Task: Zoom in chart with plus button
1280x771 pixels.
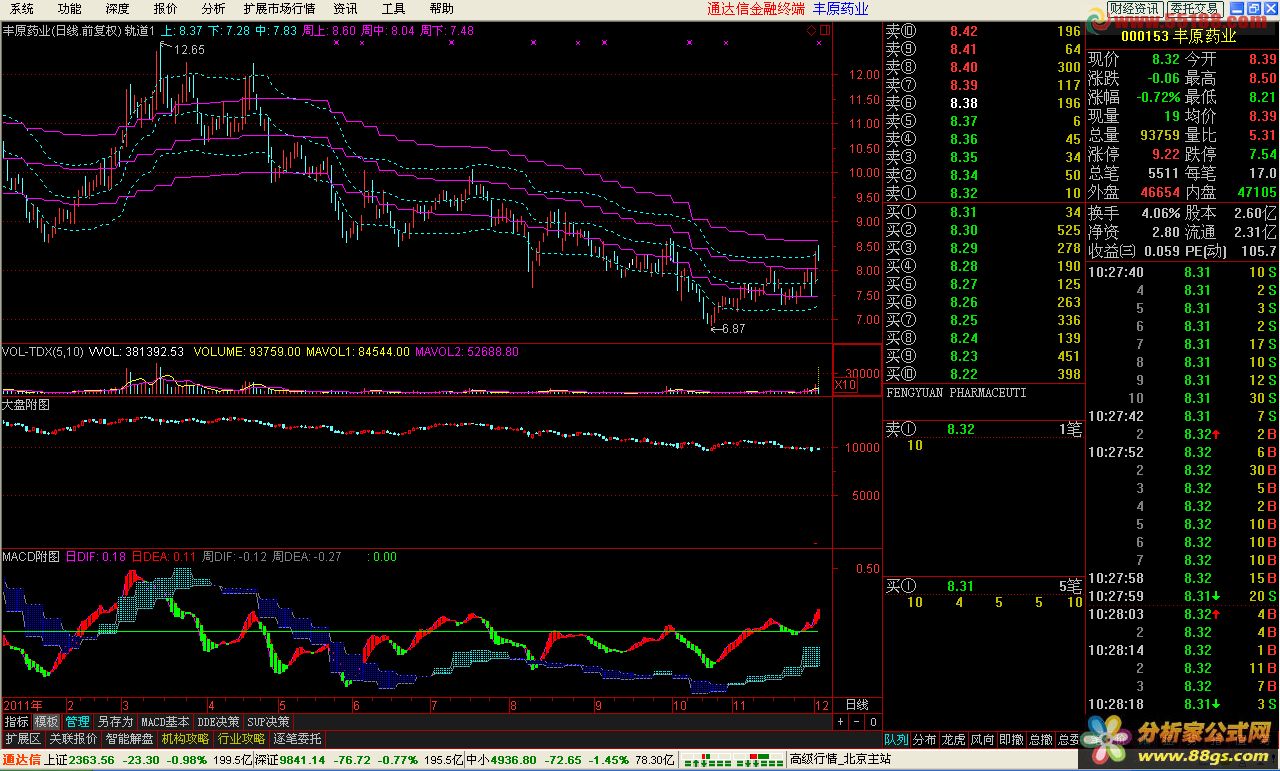Action: click(x=841, y=721)
